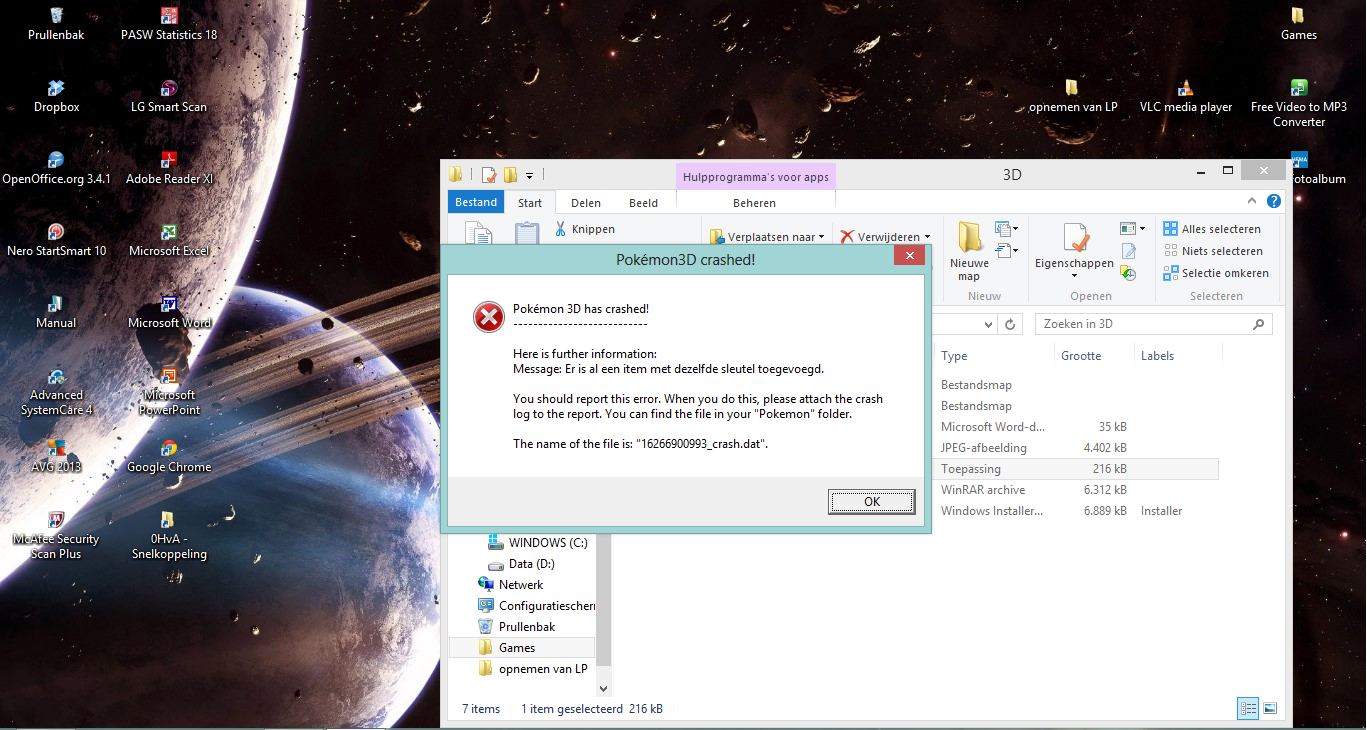Switch to the Delen ribbon tab
Image resolution: width=1367 pixels, height=730 pixels.
point(586,203)
